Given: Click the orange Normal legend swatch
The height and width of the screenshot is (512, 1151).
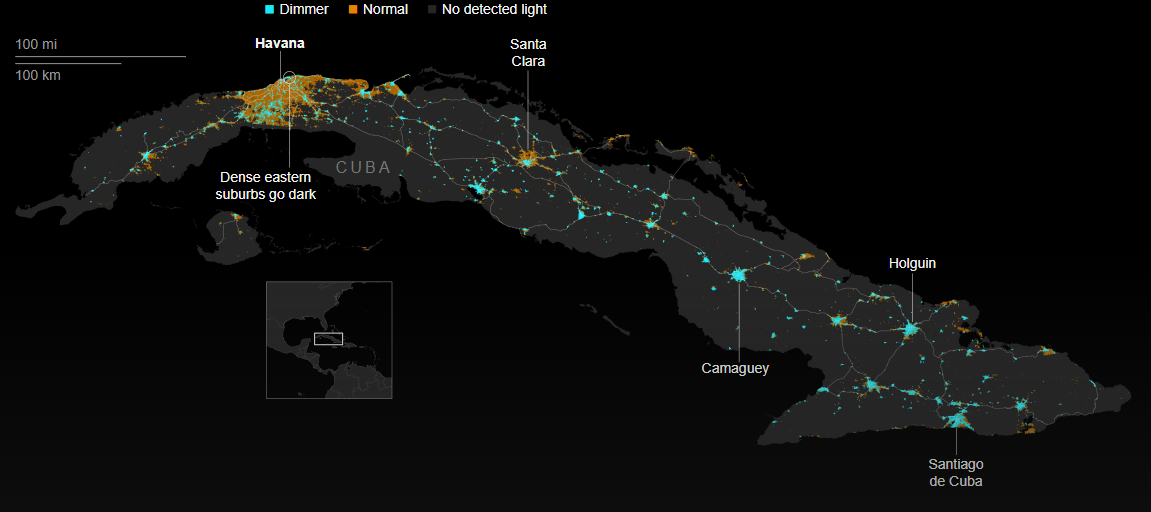Looking at the screenshot, I should [353, 9].
